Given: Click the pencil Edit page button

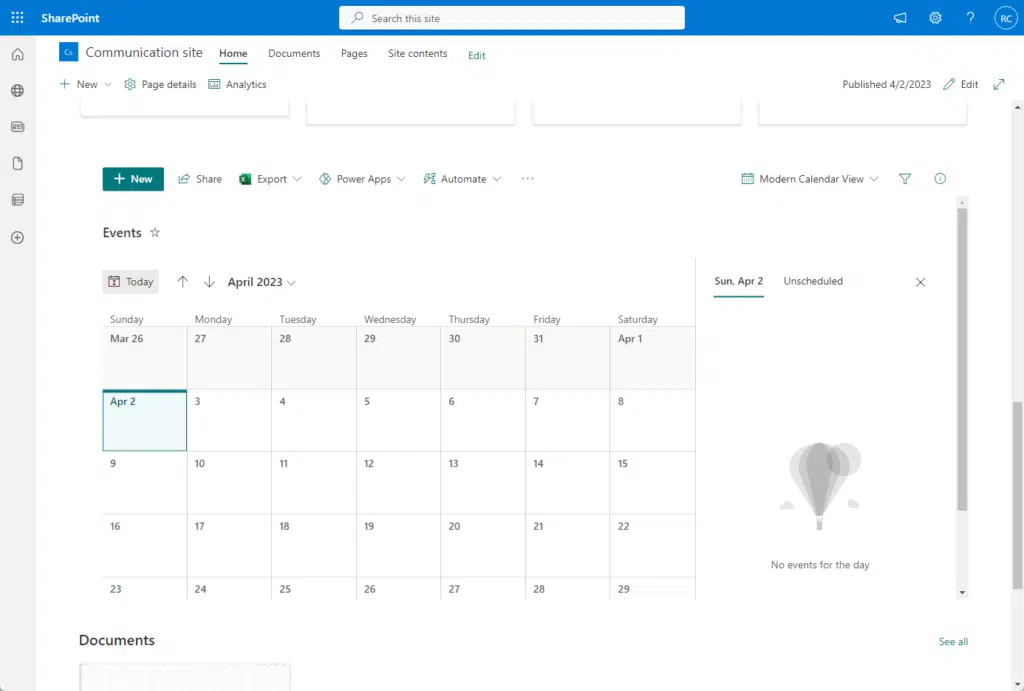Looking at the screenshot, I should coord(961,84).
